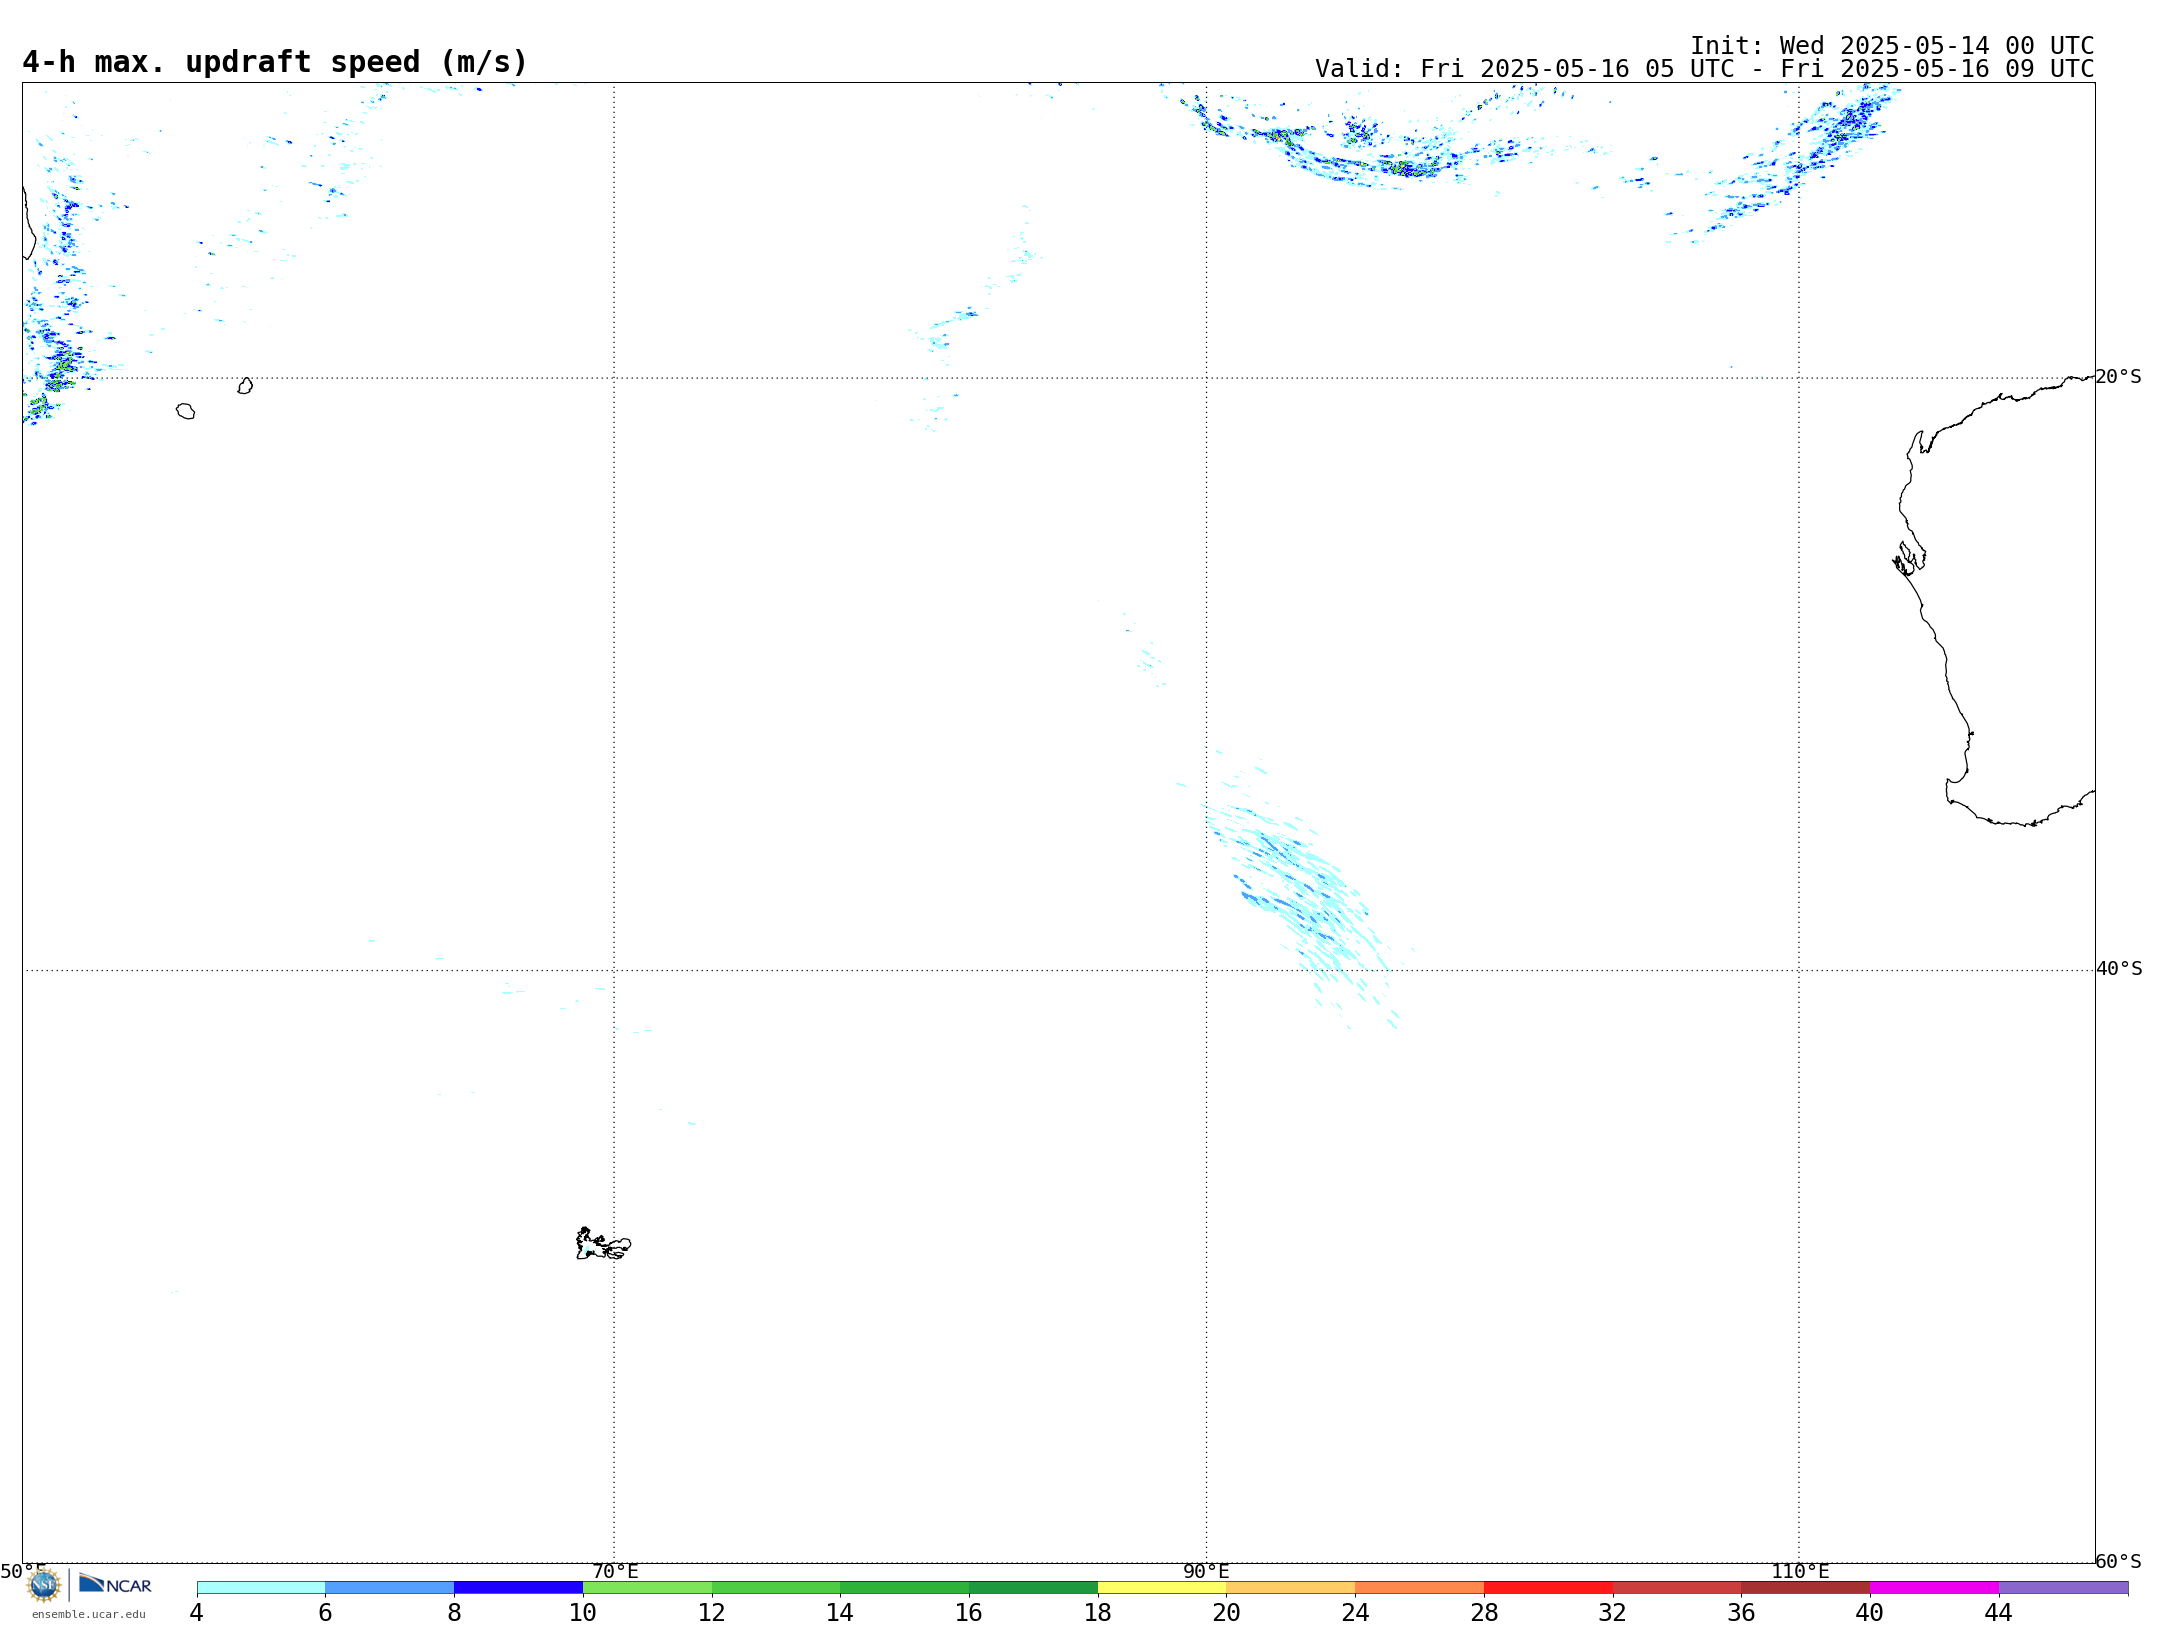Select the light orange 20–24 colorbar swatch

(1291, 1587)
